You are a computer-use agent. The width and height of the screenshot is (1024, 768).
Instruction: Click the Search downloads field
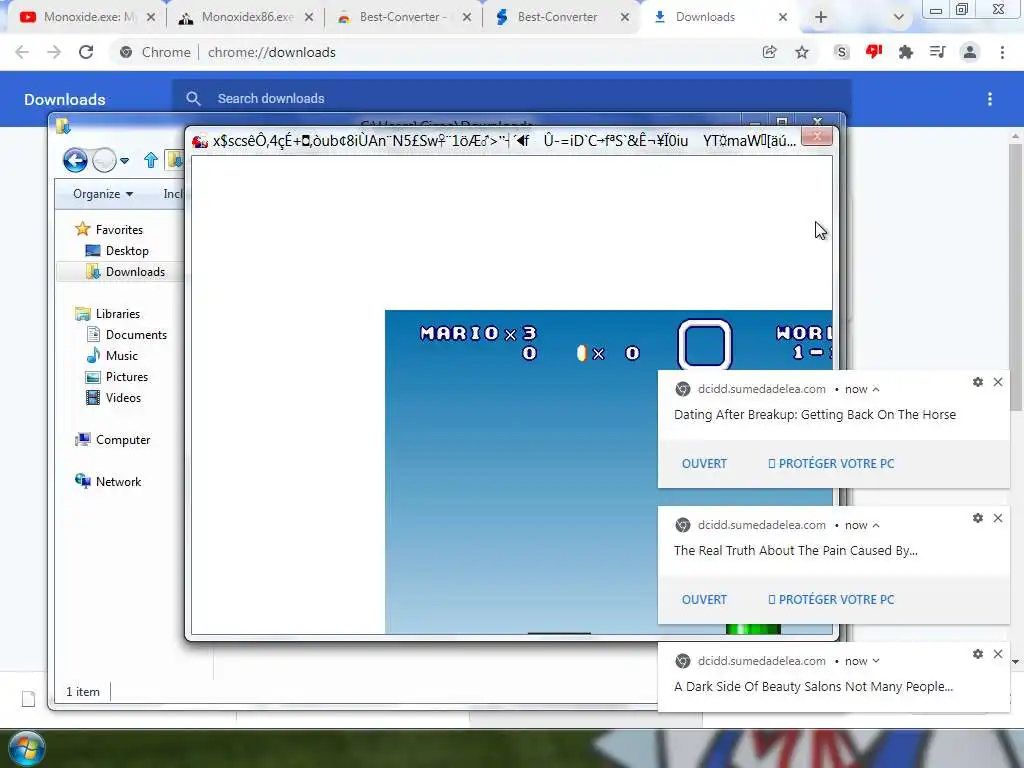511,99
